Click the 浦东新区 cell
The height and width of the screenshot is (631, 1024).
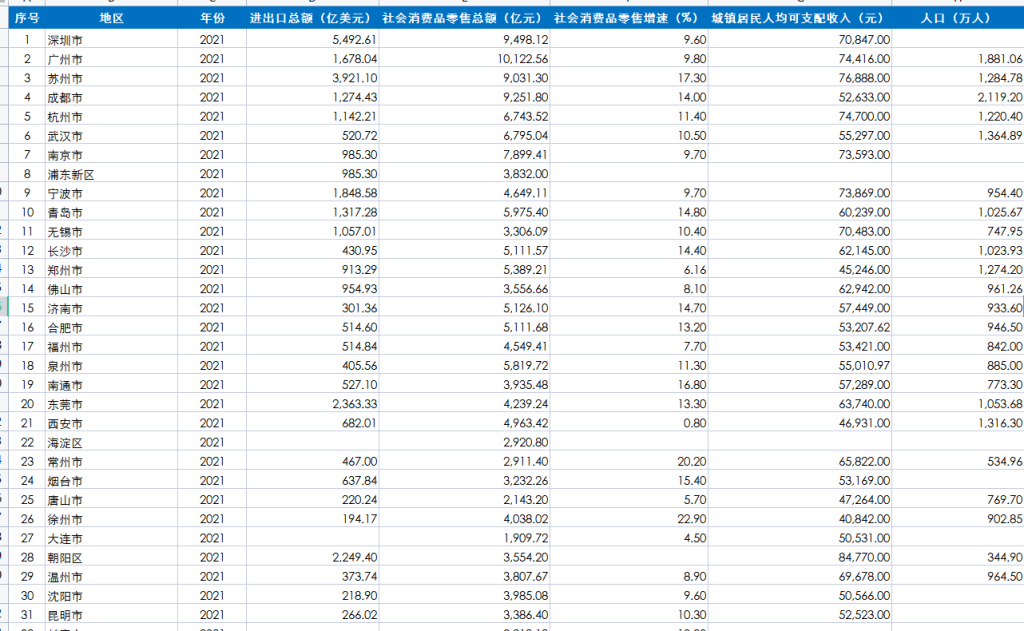pos(111,174)
